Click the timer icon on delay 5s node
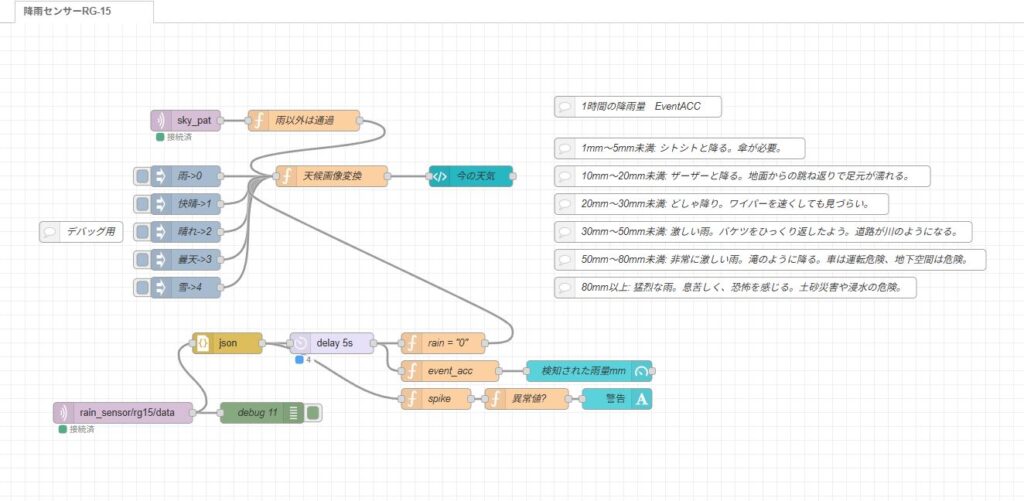This screenshot has width=1024, height=501. 300,343
